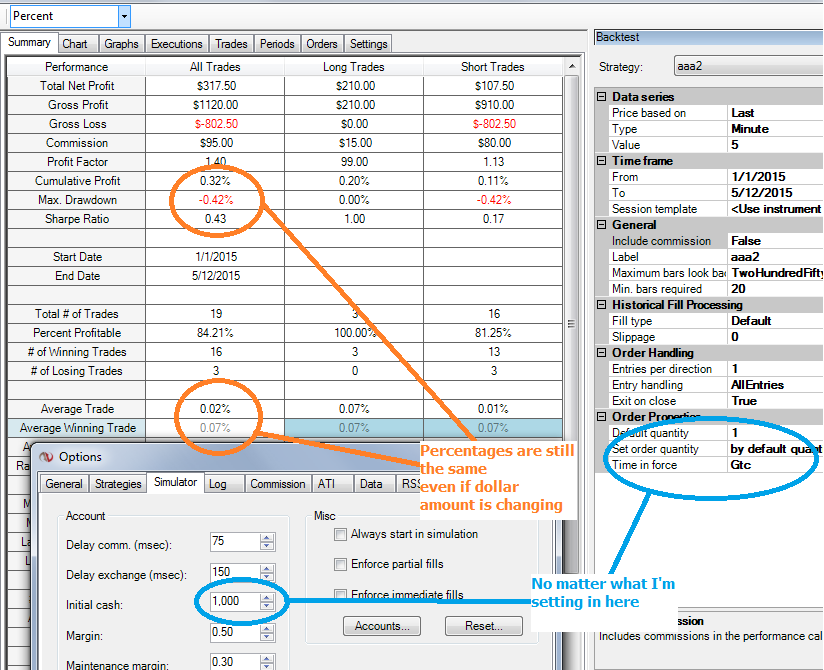Click the Accounts... button

point(382,626)
